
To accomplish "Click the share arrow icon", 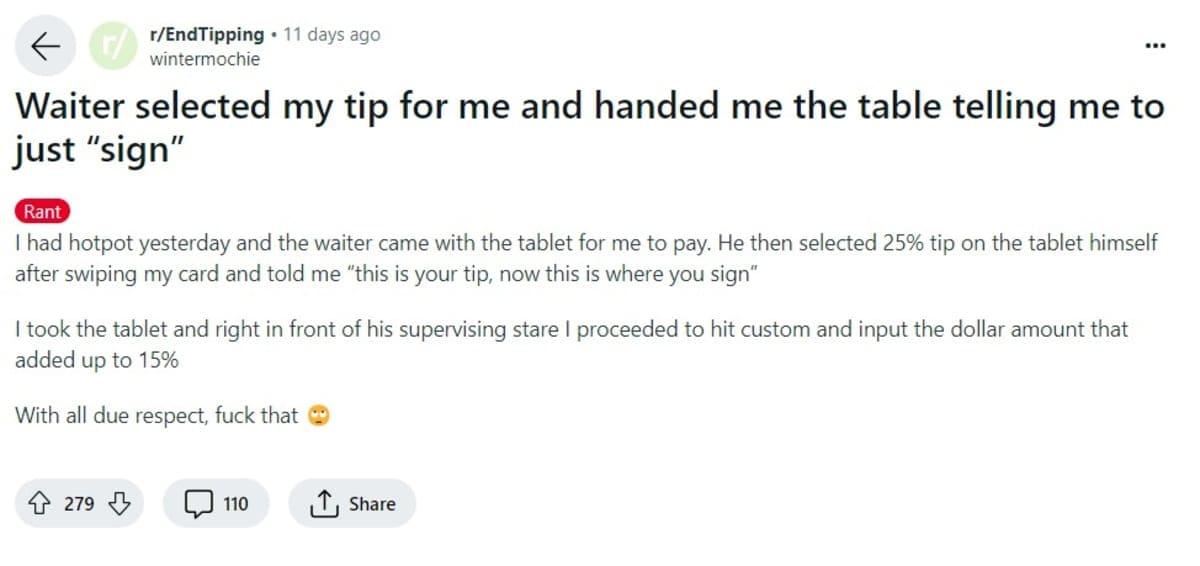I will tap(322, 504).
